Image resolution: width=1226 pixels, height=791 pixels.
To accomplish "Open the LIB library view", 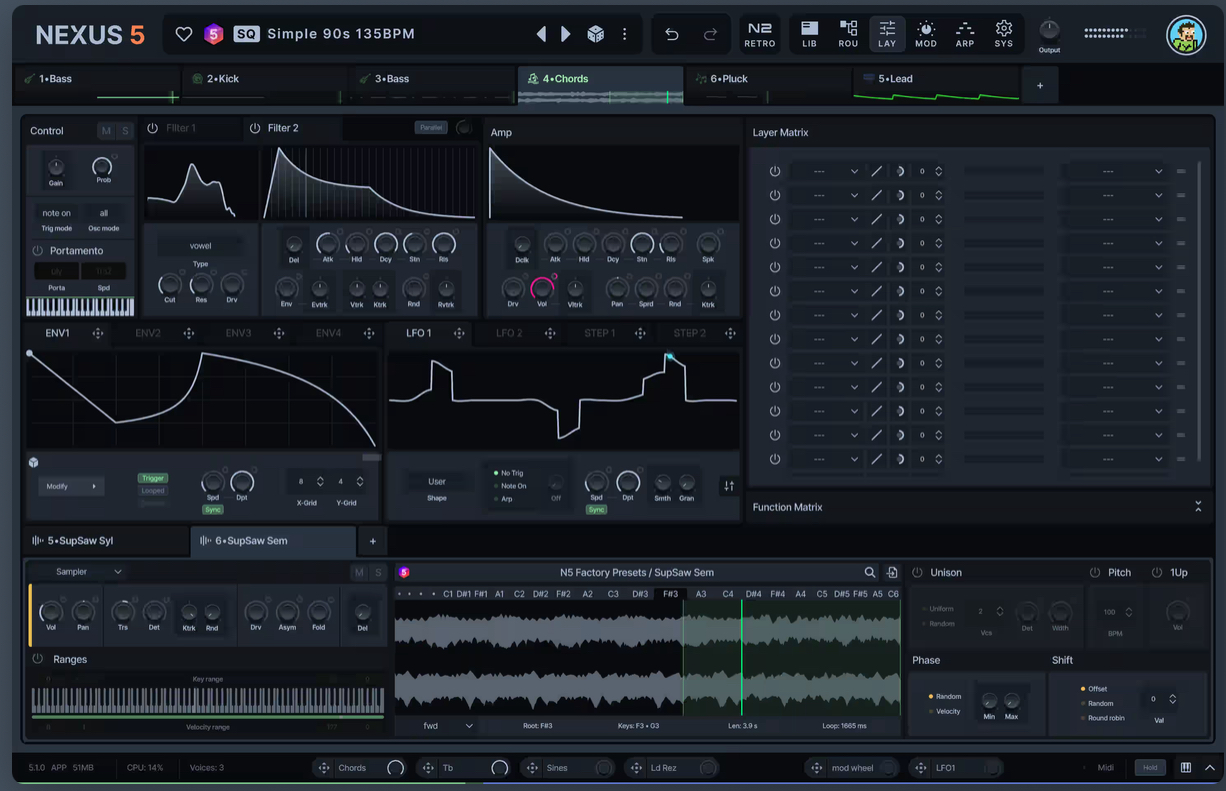I will [809, 34].
